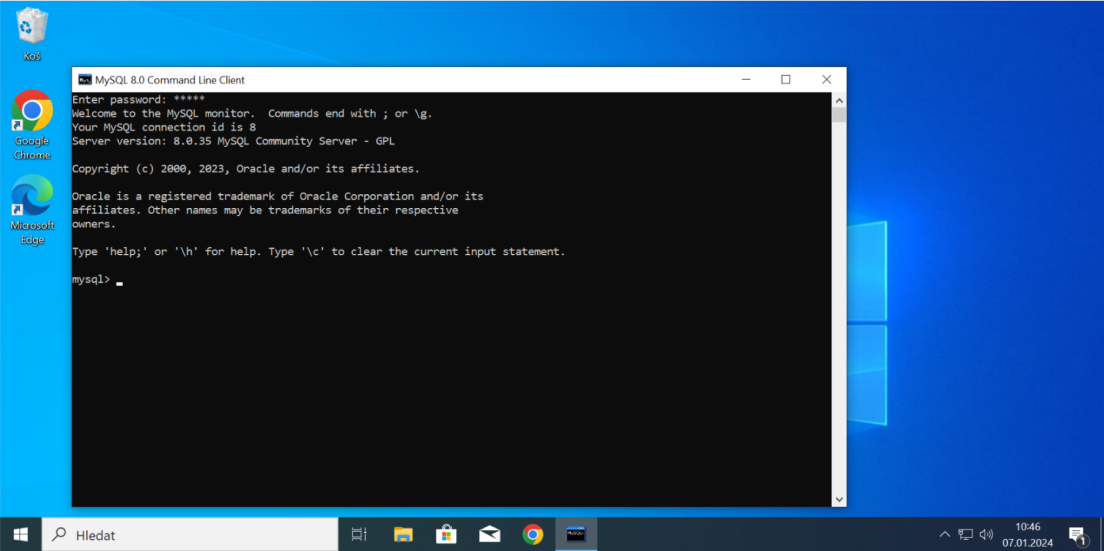
Task: Click the 'Copyright (c) 2000, 2023' line
Action: (x=246, y=169)
